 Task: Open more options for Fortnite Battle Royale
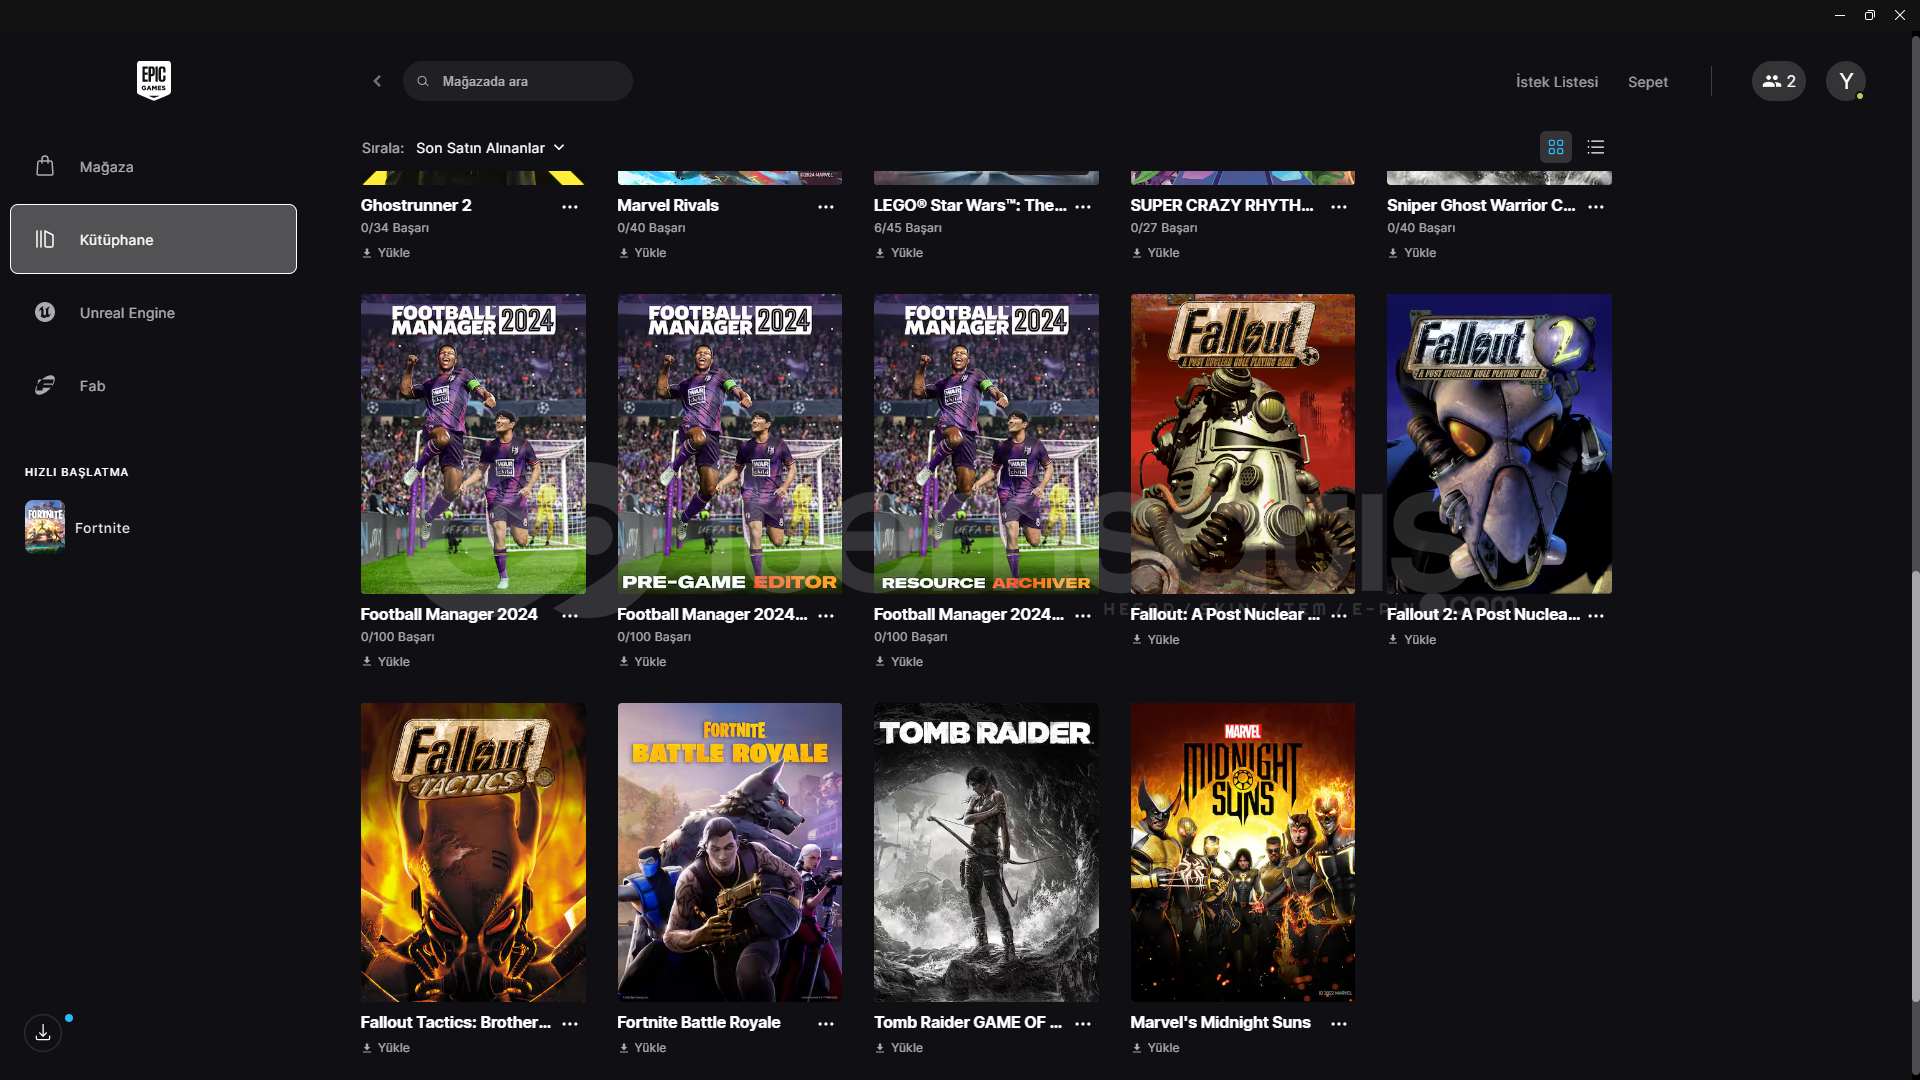tap(826, 1023)
